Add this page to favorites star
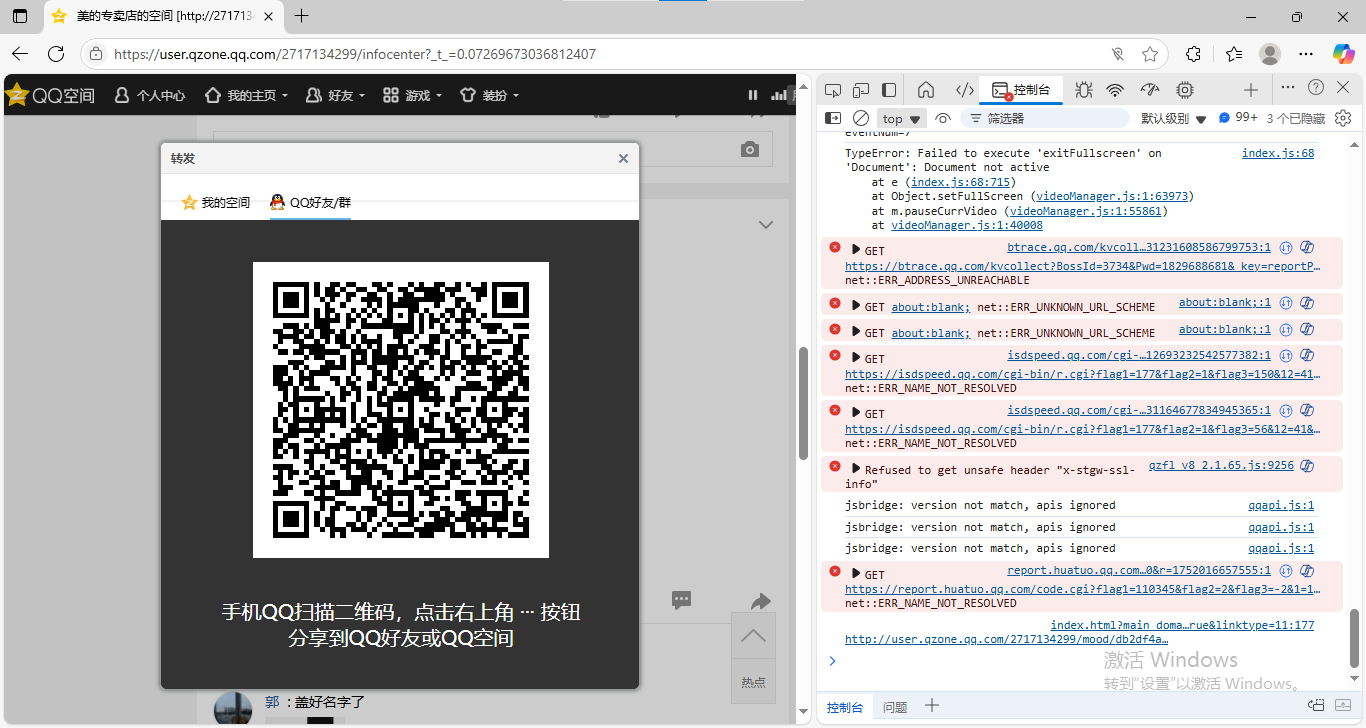 coord(1150,54)
